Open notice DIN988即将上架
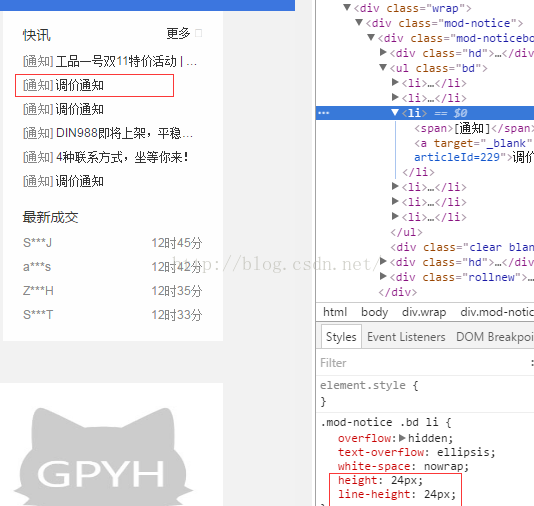The width and height of the screenshot is (534, 506). coord(124,133)
